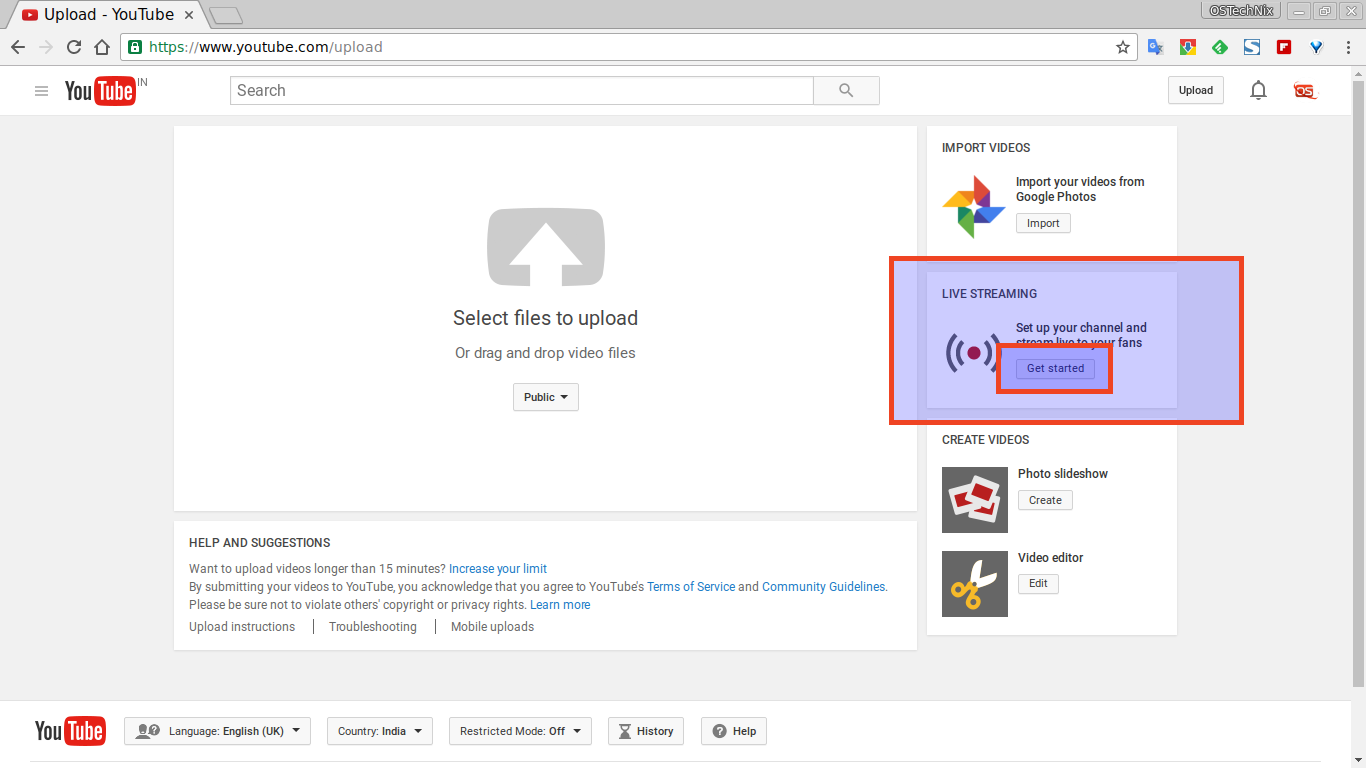Image resolution: width=1366 pixels, height=768 pixels.
Task: Click the Mobile uploads link
Action: click(492, 627)
